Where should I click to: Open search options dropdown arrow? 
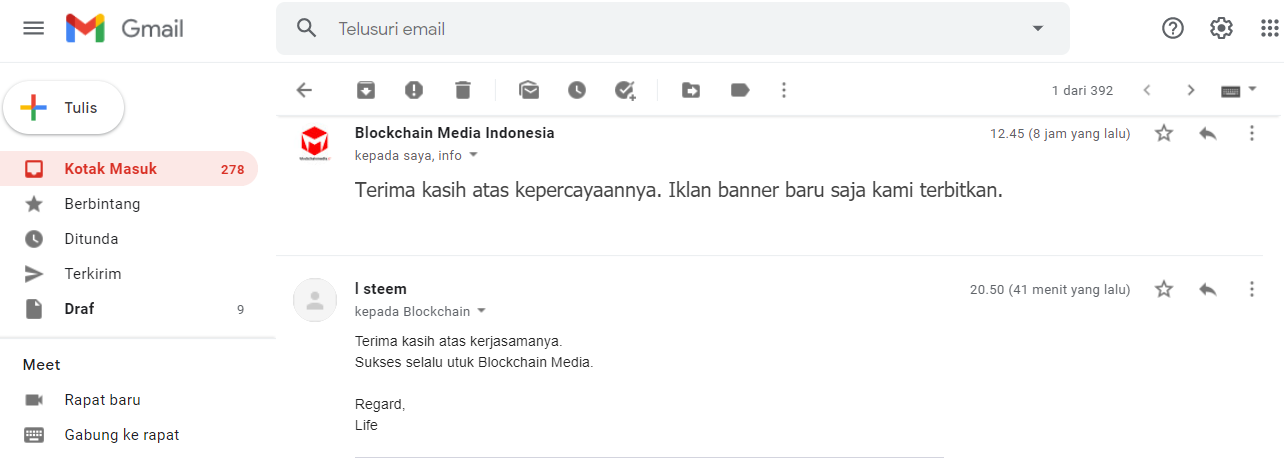coord(1037,28)
